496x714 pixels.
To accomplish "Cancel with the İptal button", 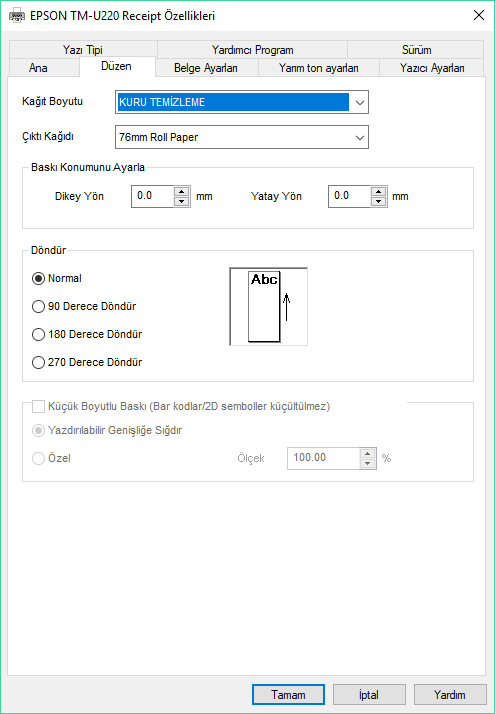I will pos(369,695).
